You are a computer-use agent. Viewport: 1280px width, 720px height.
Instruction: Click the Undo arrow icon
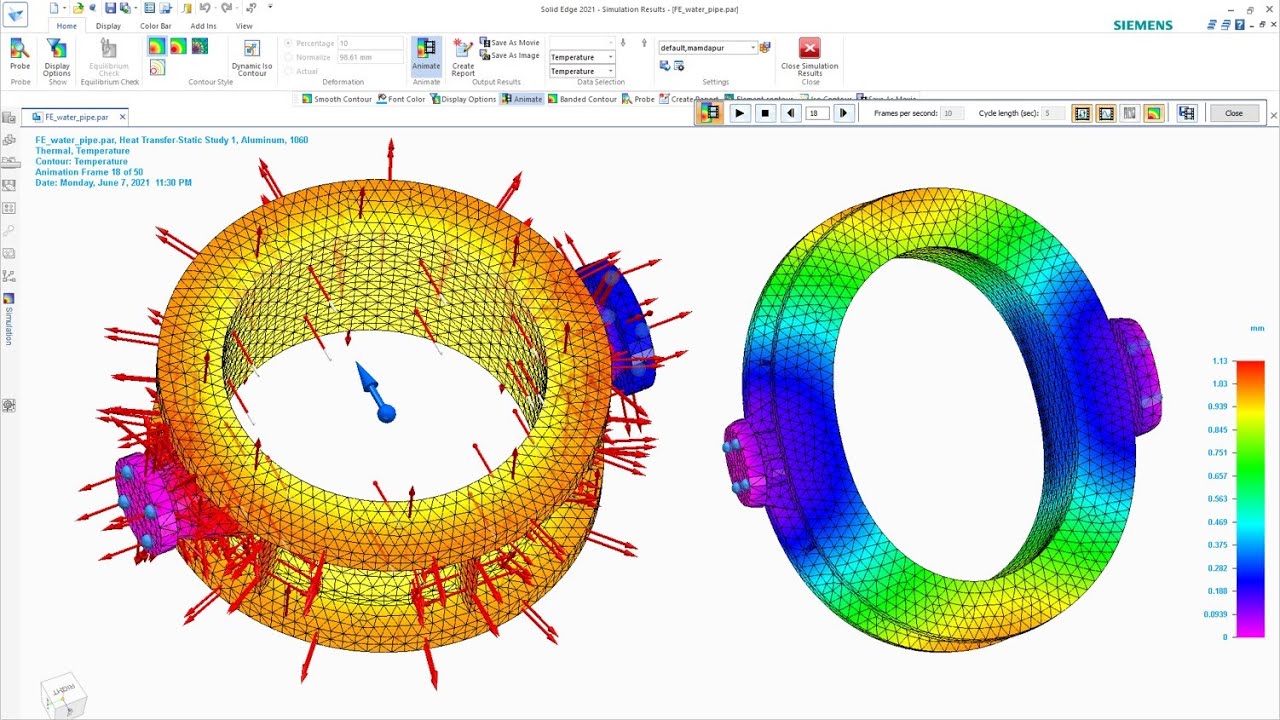(204, 8)
